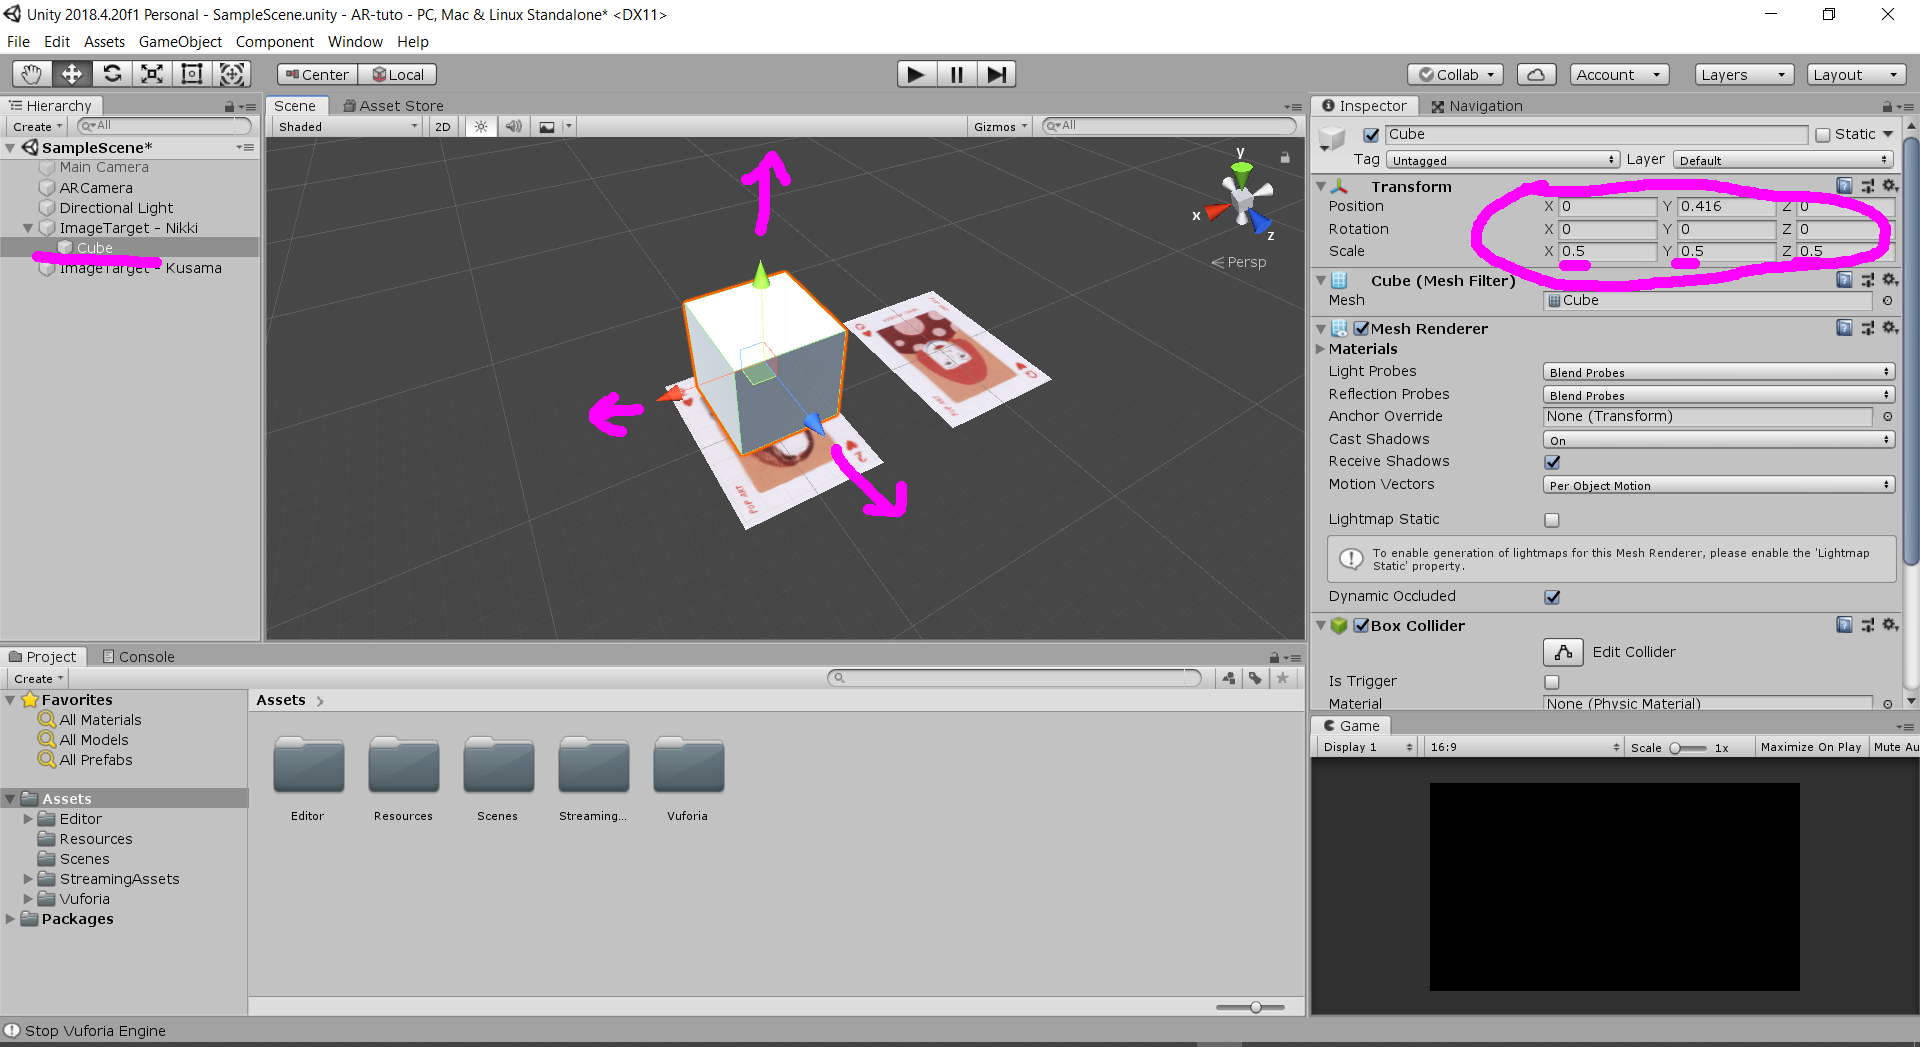Select the Rect Transform tool
Screen dimensions: 1920x1047
coord(192,74)
